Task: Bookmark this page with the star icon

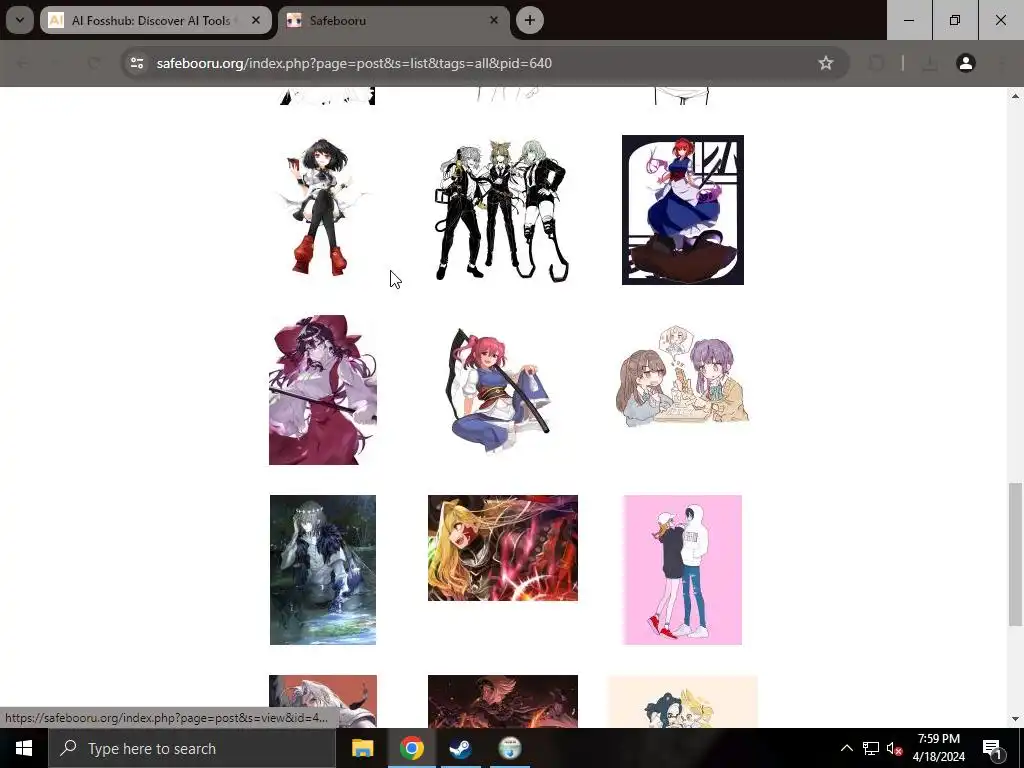Action: [x=825, y=63]
